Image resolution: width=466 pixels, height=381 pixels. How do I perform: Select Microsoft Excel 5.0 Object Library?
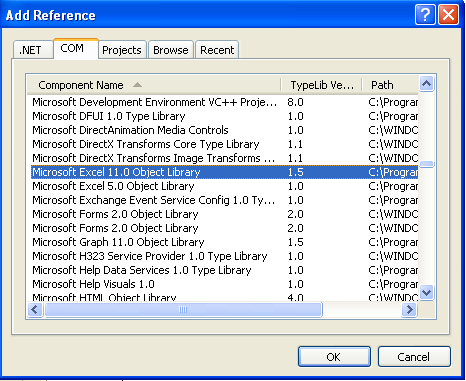click(x=224, y=186)
